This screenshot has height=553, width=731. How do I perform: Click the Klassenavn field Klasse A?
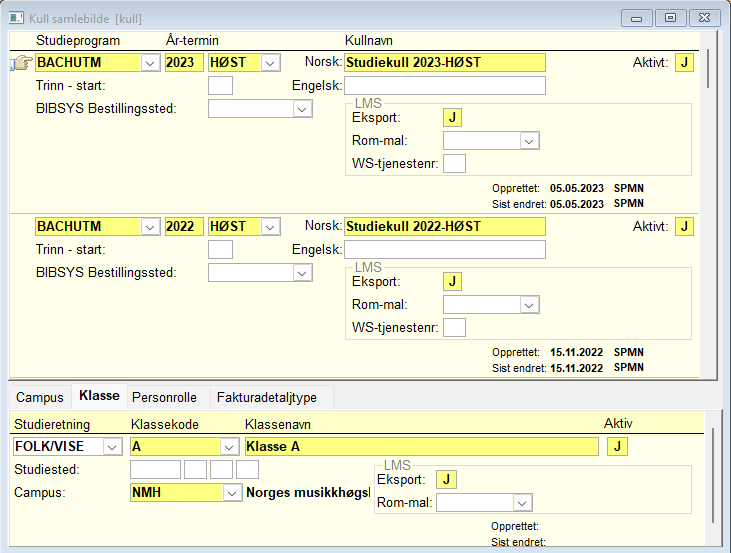pyautogui.click(x=422, y=447)
